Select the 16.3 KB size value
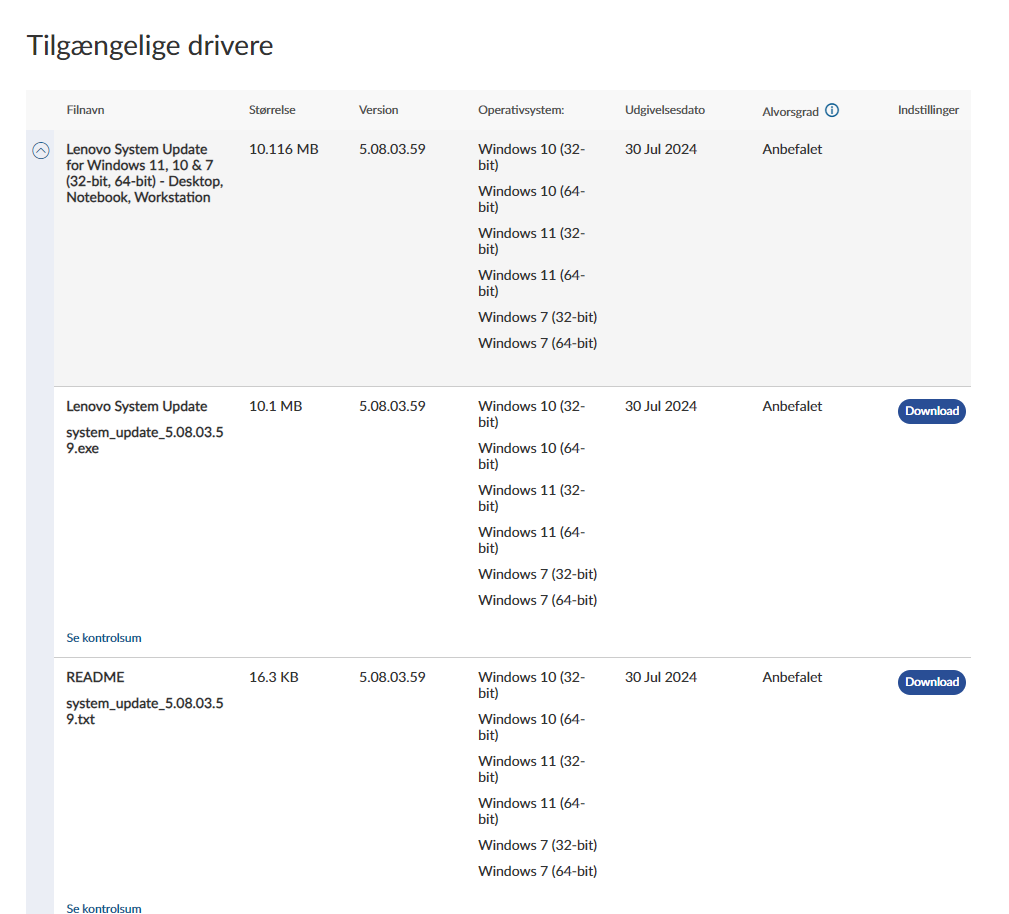This screenshot has width=1009, height=914. [273, 677]
